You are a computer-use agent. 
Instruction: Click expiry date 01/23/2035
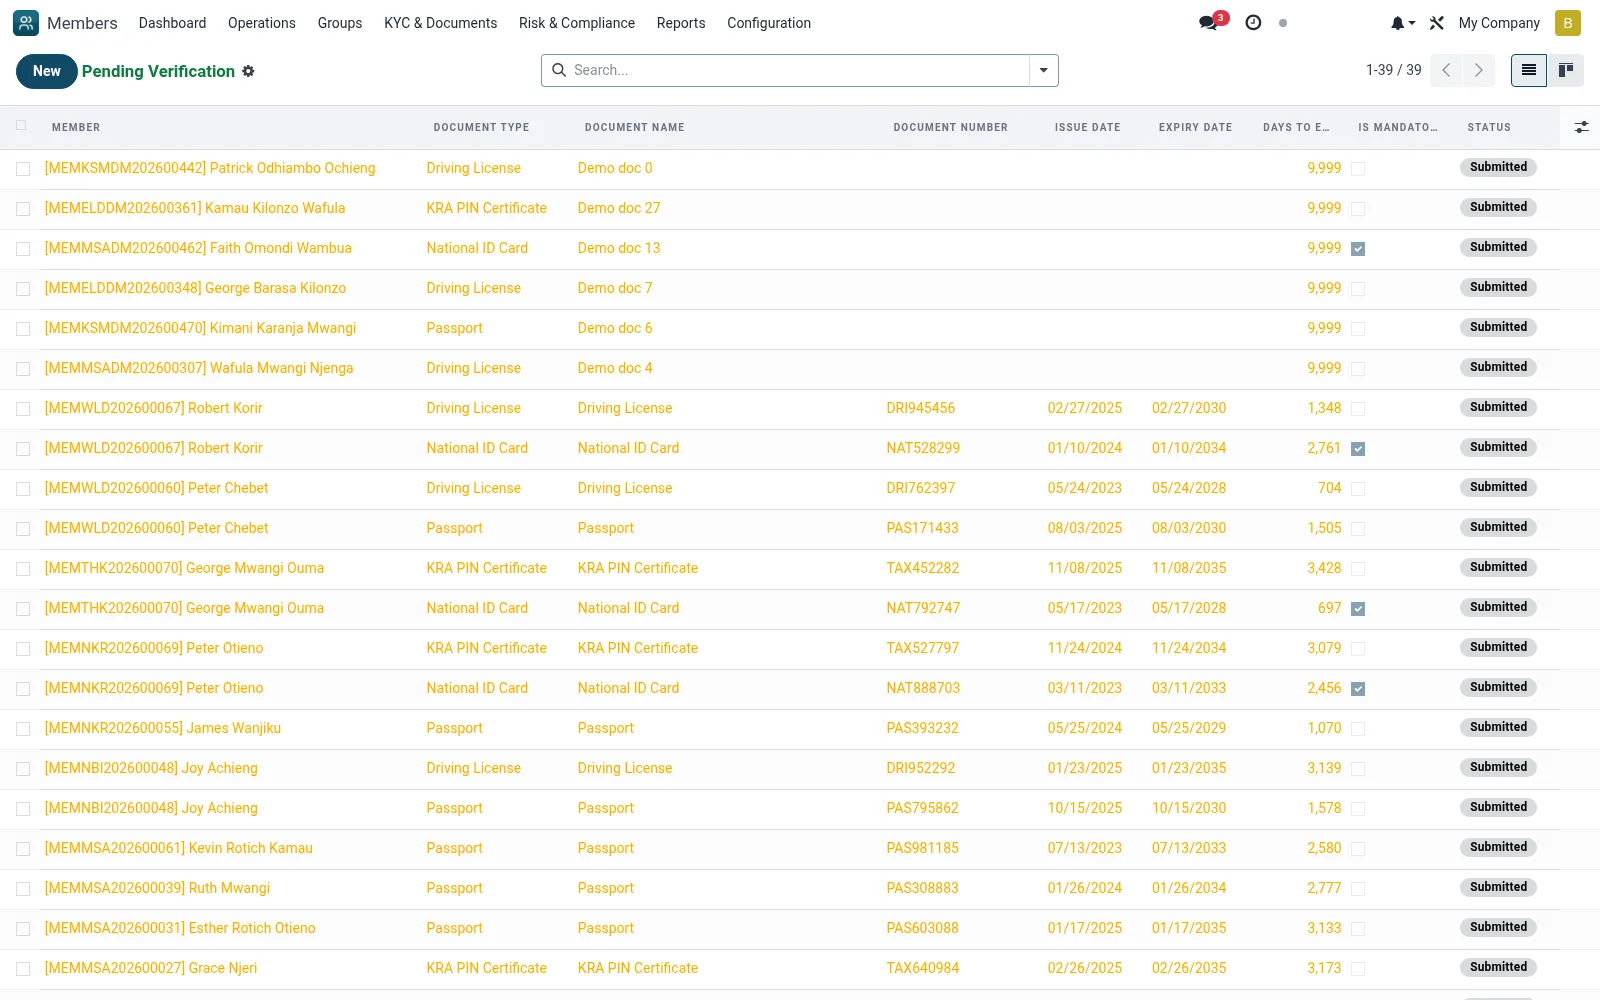(x=1189, y=768)
